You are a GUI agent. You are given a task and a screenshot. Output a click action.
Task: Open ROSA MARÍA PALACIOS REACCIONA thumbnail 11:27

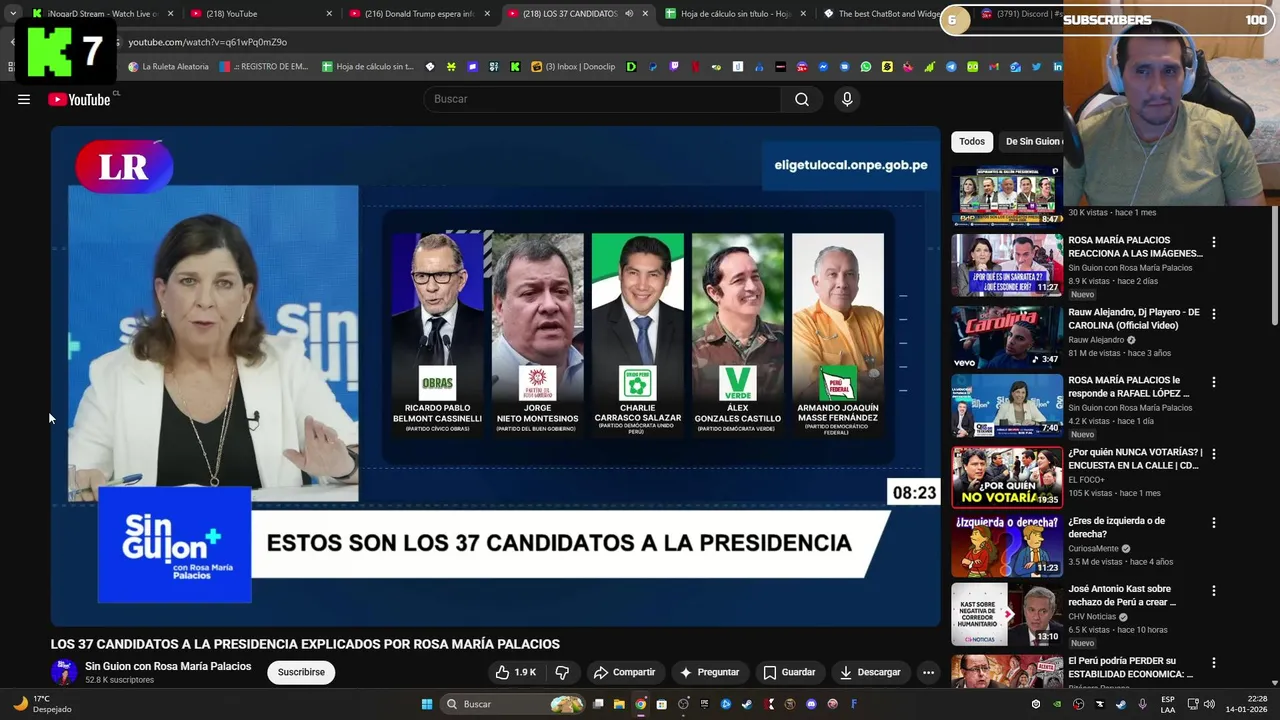[1007, 265]
